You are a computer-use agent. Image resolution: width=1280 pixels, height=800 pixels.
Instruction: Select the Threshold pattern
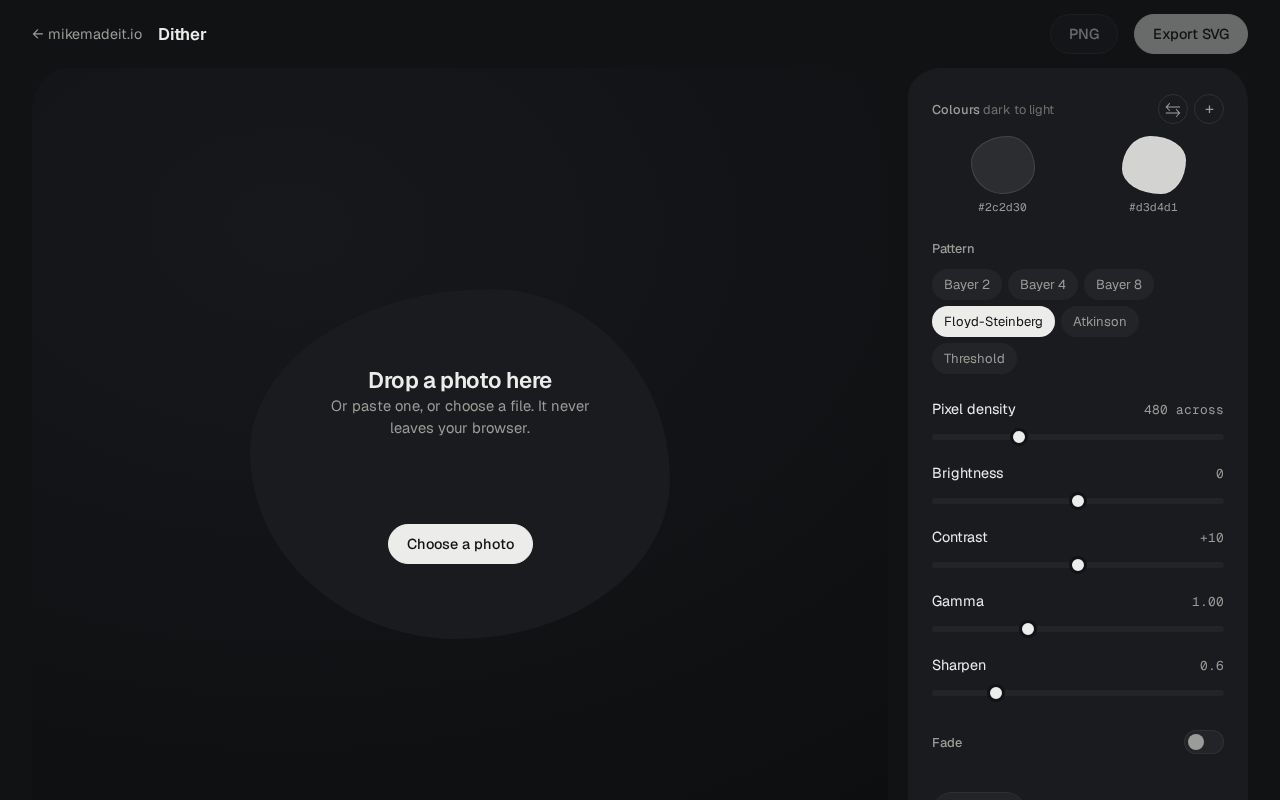pyautogui.click(x=974, y=359)
